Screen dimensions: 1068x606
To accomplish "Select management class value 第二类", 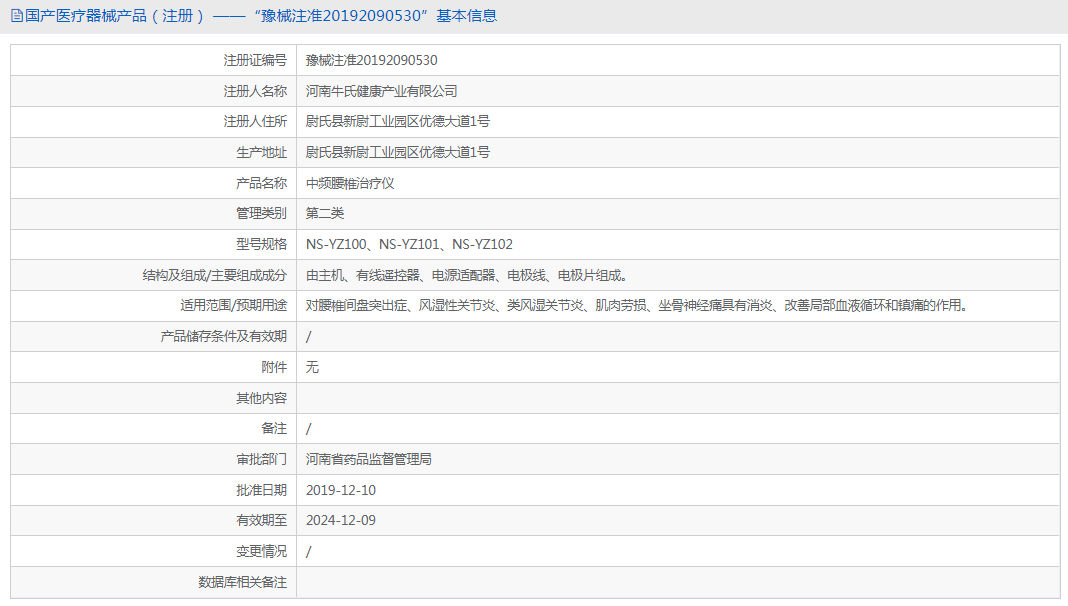I will [x=325, y=213].
